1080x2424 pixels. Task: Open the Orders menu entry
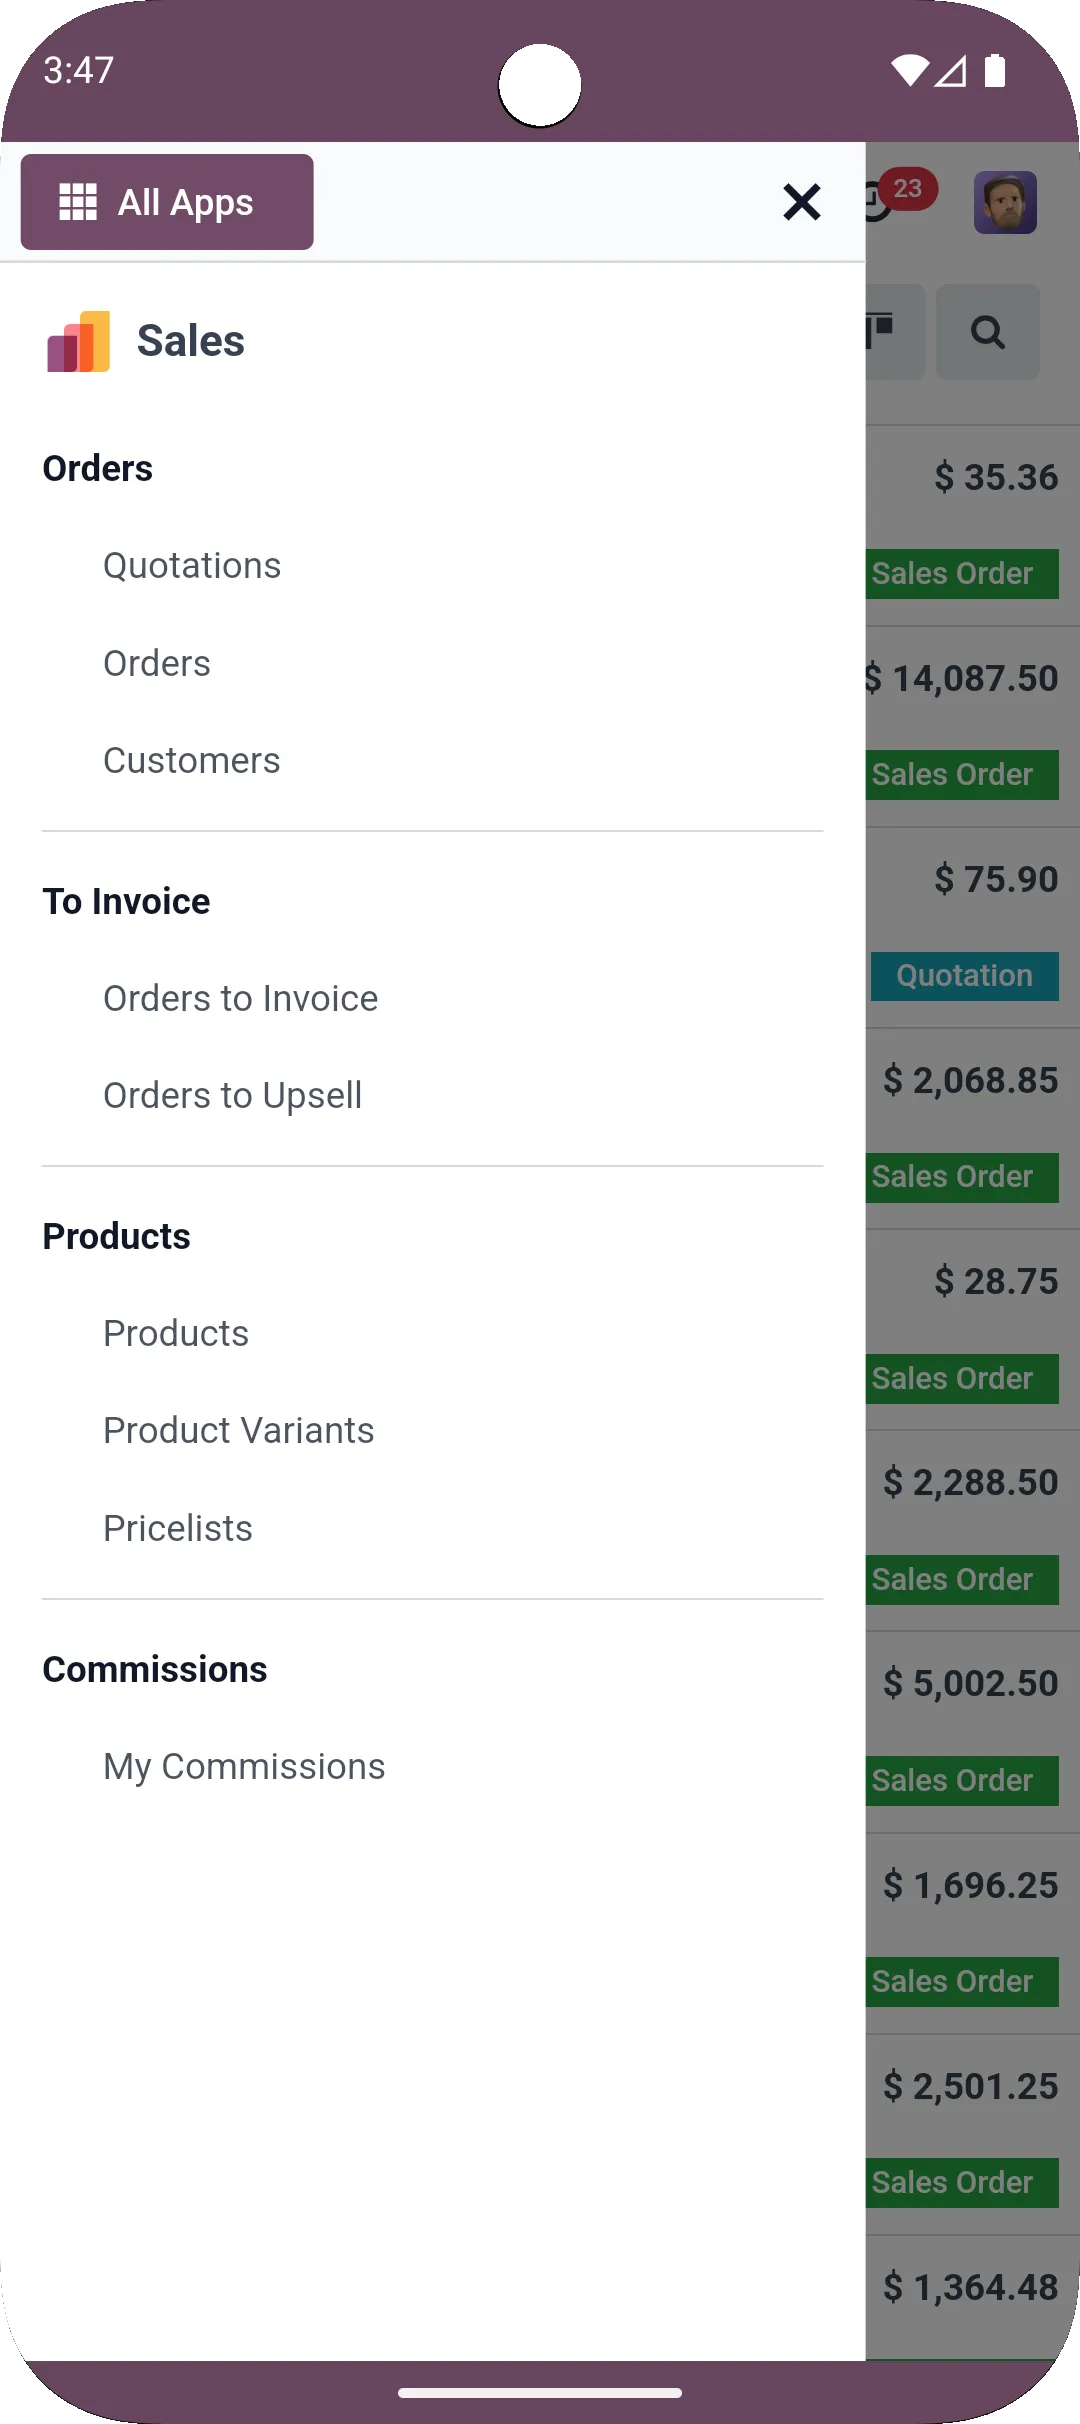click(x=157, y=662)
